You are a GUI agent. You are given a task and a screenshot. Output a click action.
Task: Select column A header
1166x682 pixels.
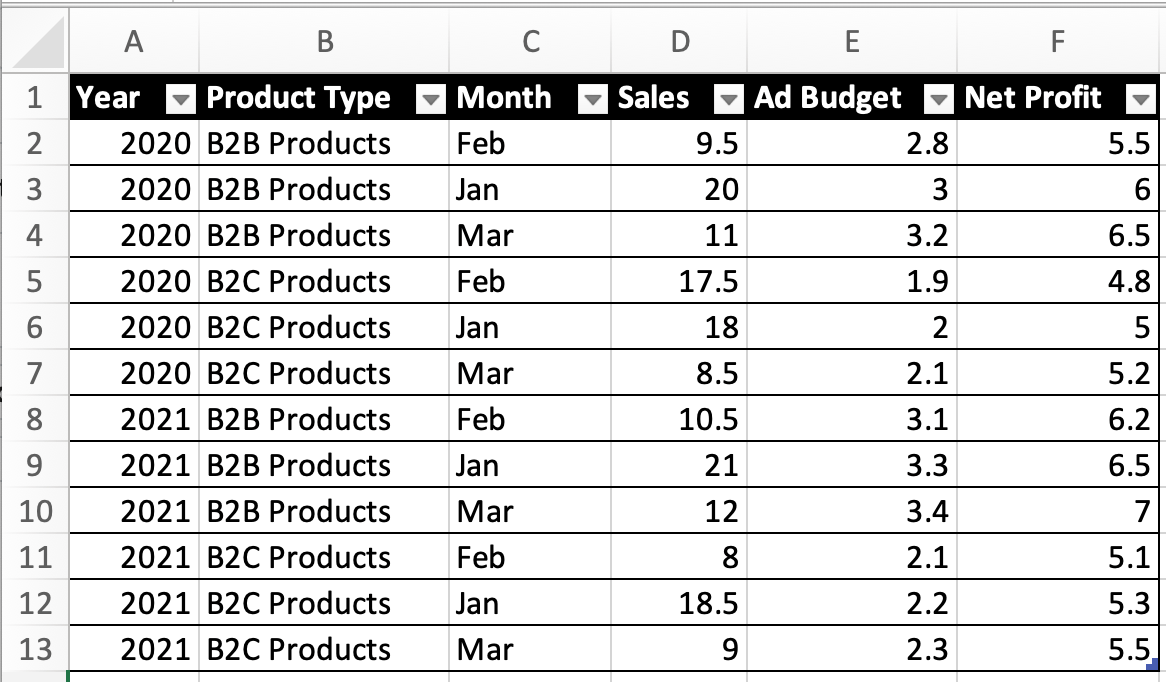[134, 40]
